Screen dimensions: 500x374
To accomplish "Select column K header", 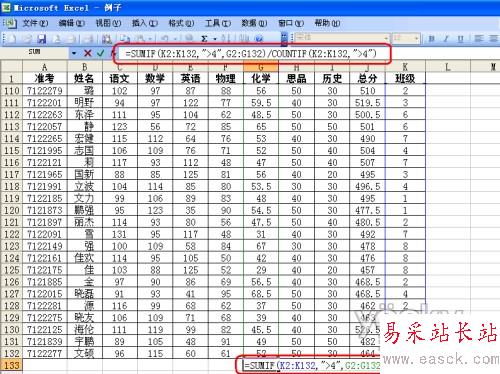I will click(x=405, y=67).
